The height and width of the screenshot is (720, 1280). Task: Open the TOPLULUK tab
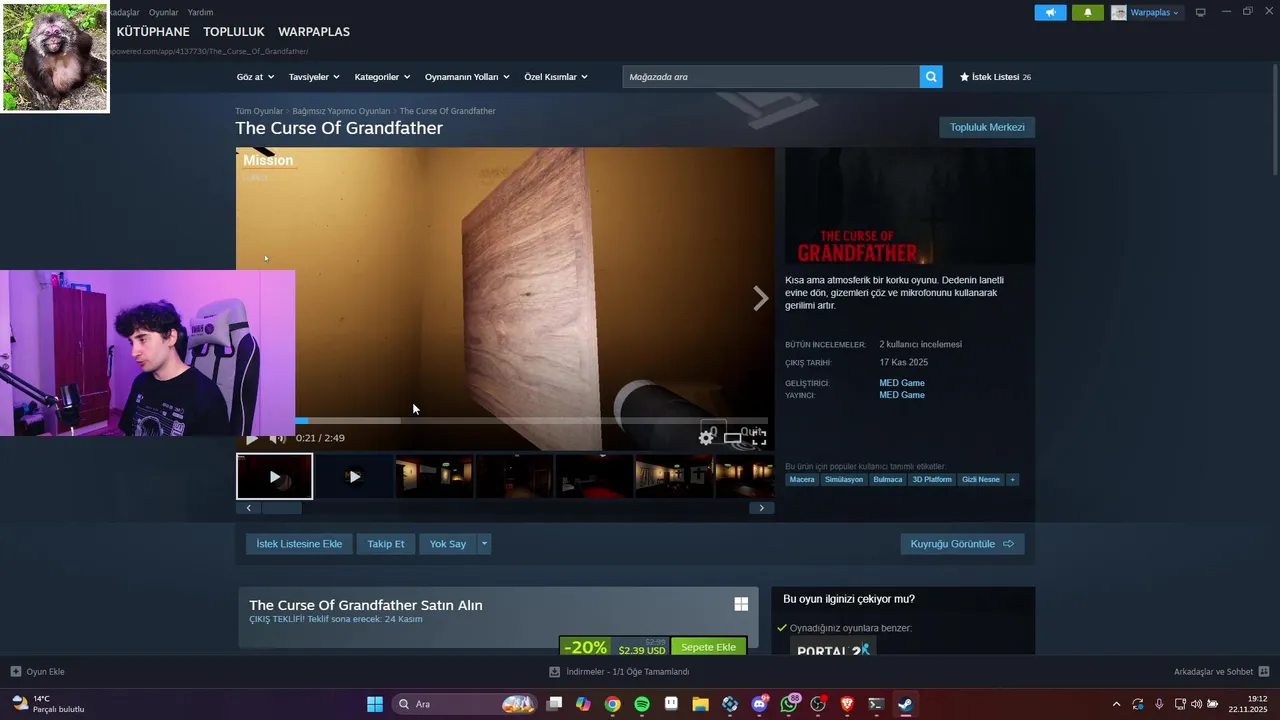[x=234, y=32]
